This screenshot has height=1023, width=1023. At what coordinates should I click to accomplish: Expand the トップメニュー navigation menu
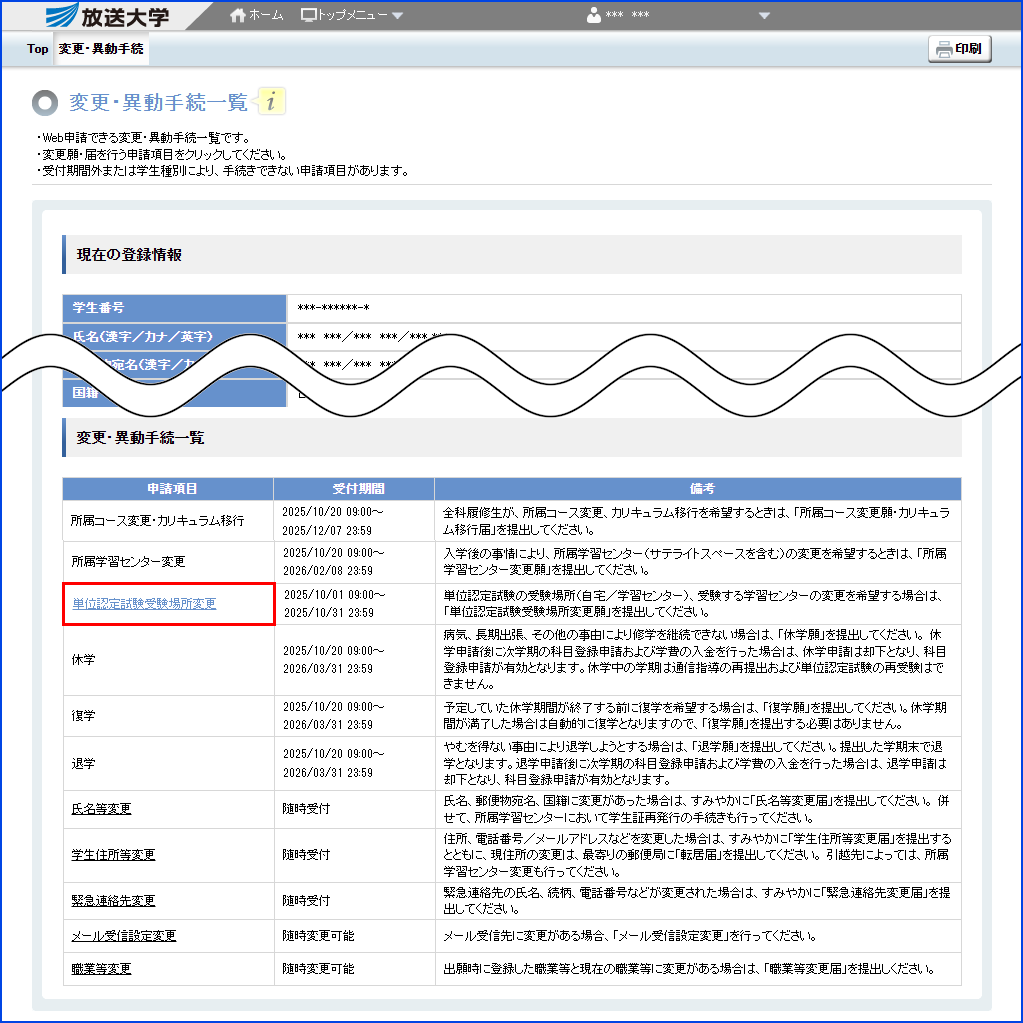coord(353,14)
